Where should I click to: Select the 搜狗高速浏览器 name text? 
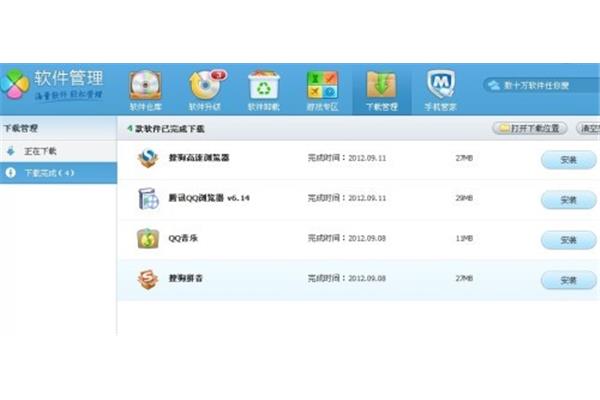(x=199, y=158)
